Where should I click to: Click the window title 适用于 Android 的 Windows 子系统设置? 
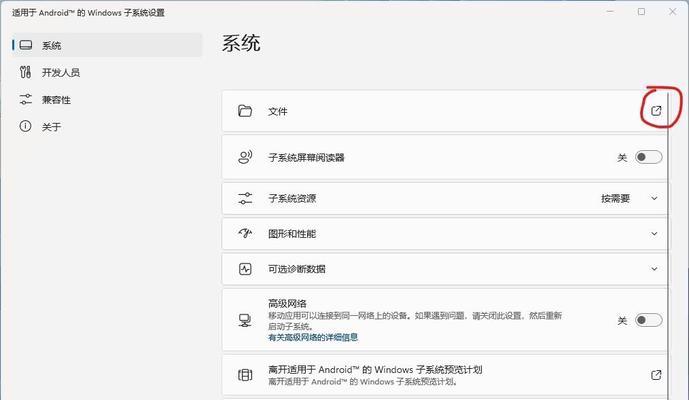click(88, 13)
